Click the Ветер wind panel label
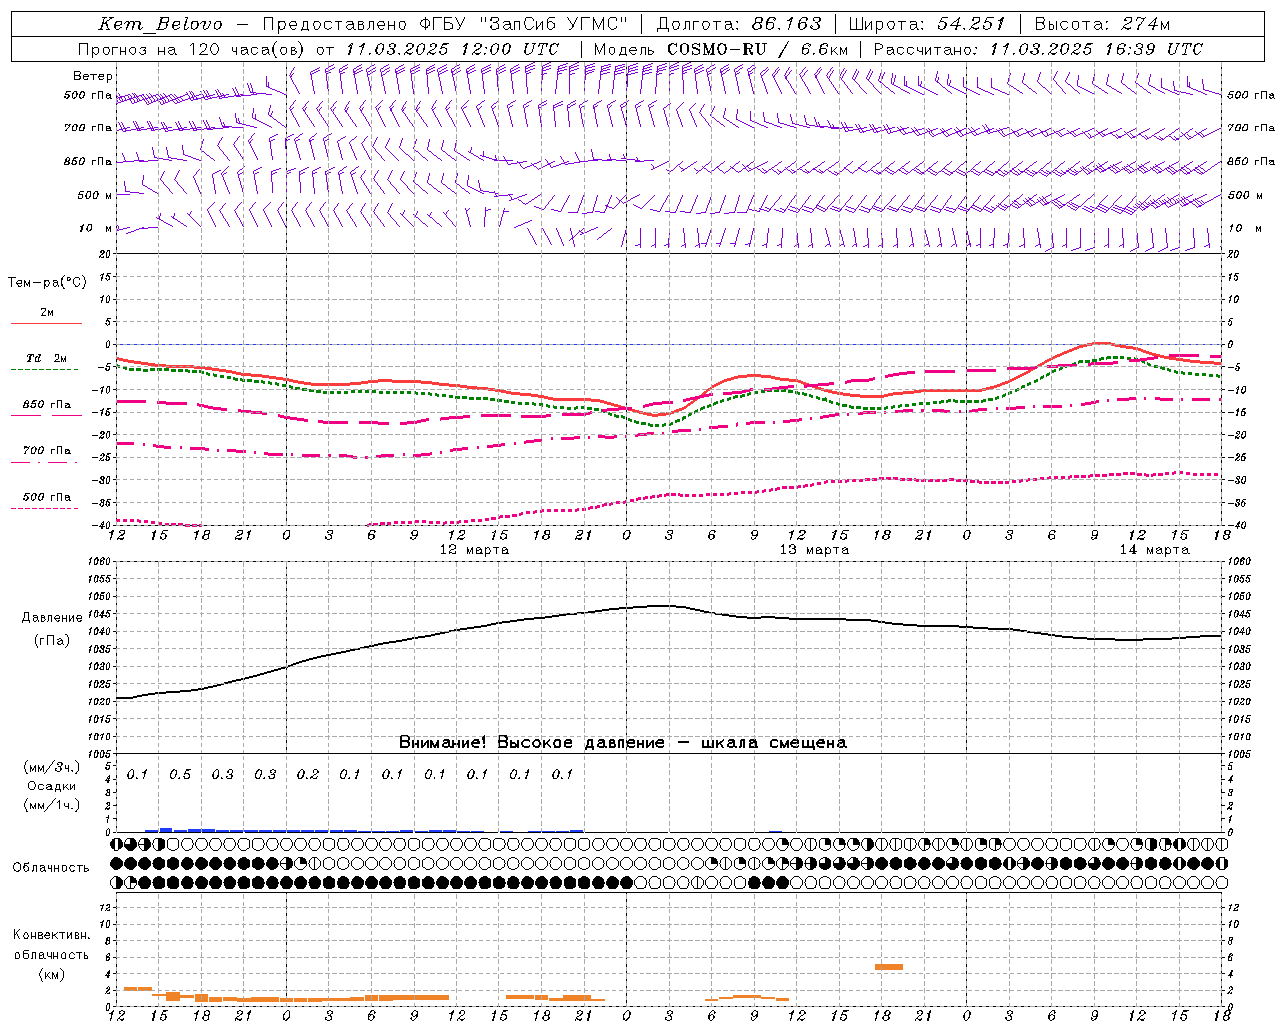This screenshot has height=1024, width=1280. point(93,76)
